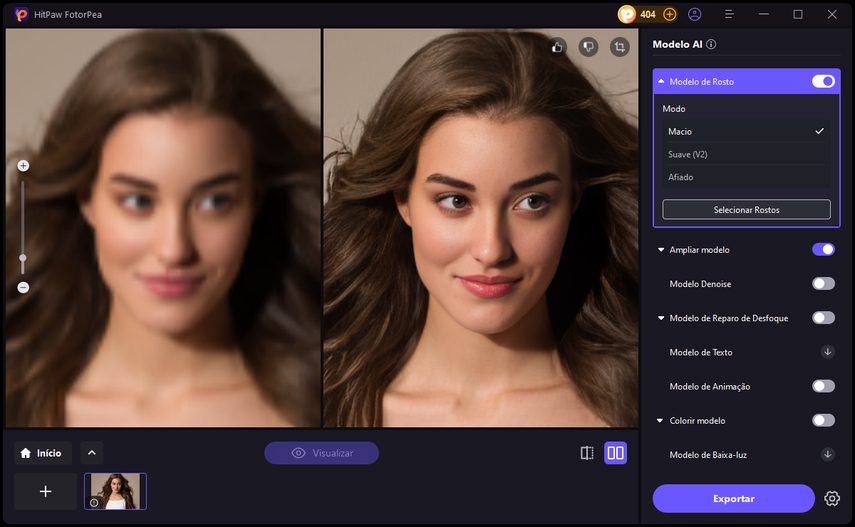
Task: Expand the Colorir modelo section
Action: [x=661, y=421]
